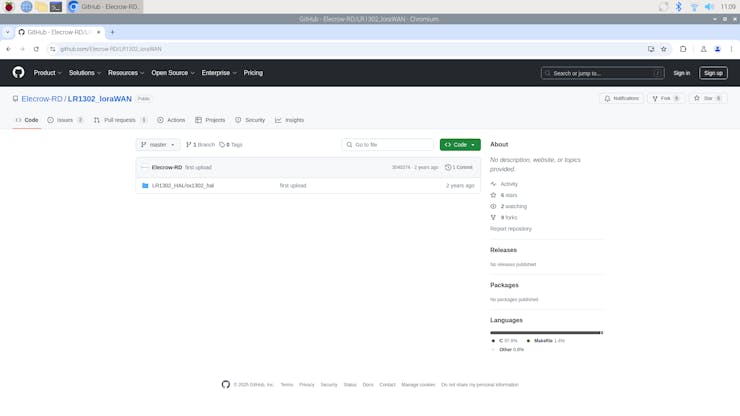Open the browser extensions puzzle icon

(683, 49)
